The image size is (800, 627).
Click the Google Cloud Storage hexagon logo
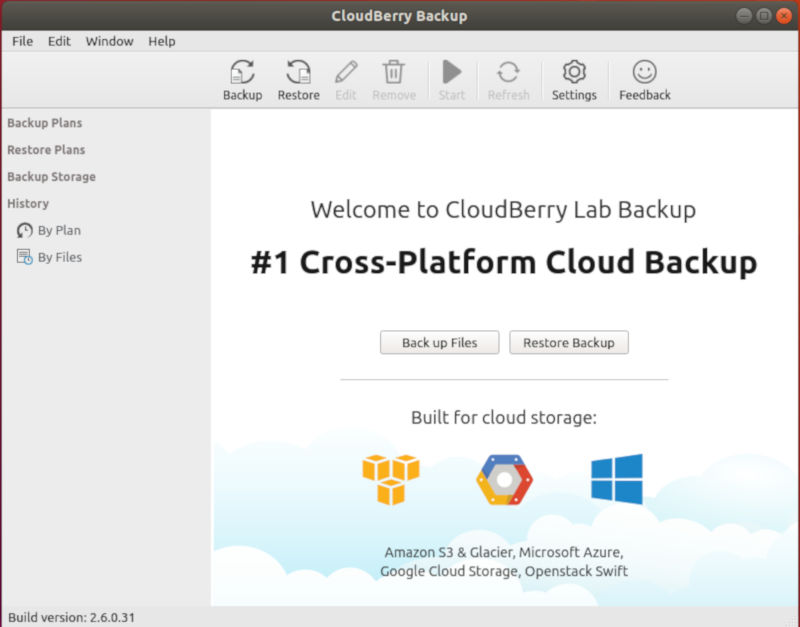pos(504,480)
